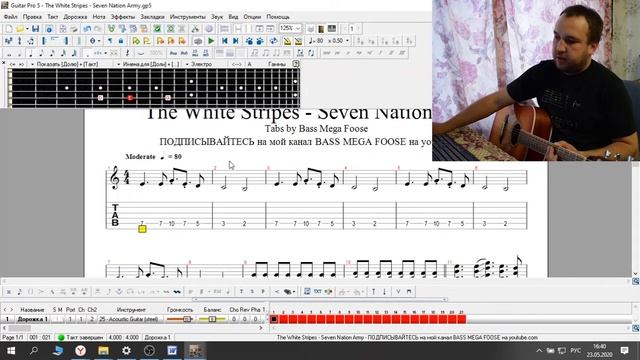Open the Нота menu
Screen dimensions: 640x360
(99, 17)
